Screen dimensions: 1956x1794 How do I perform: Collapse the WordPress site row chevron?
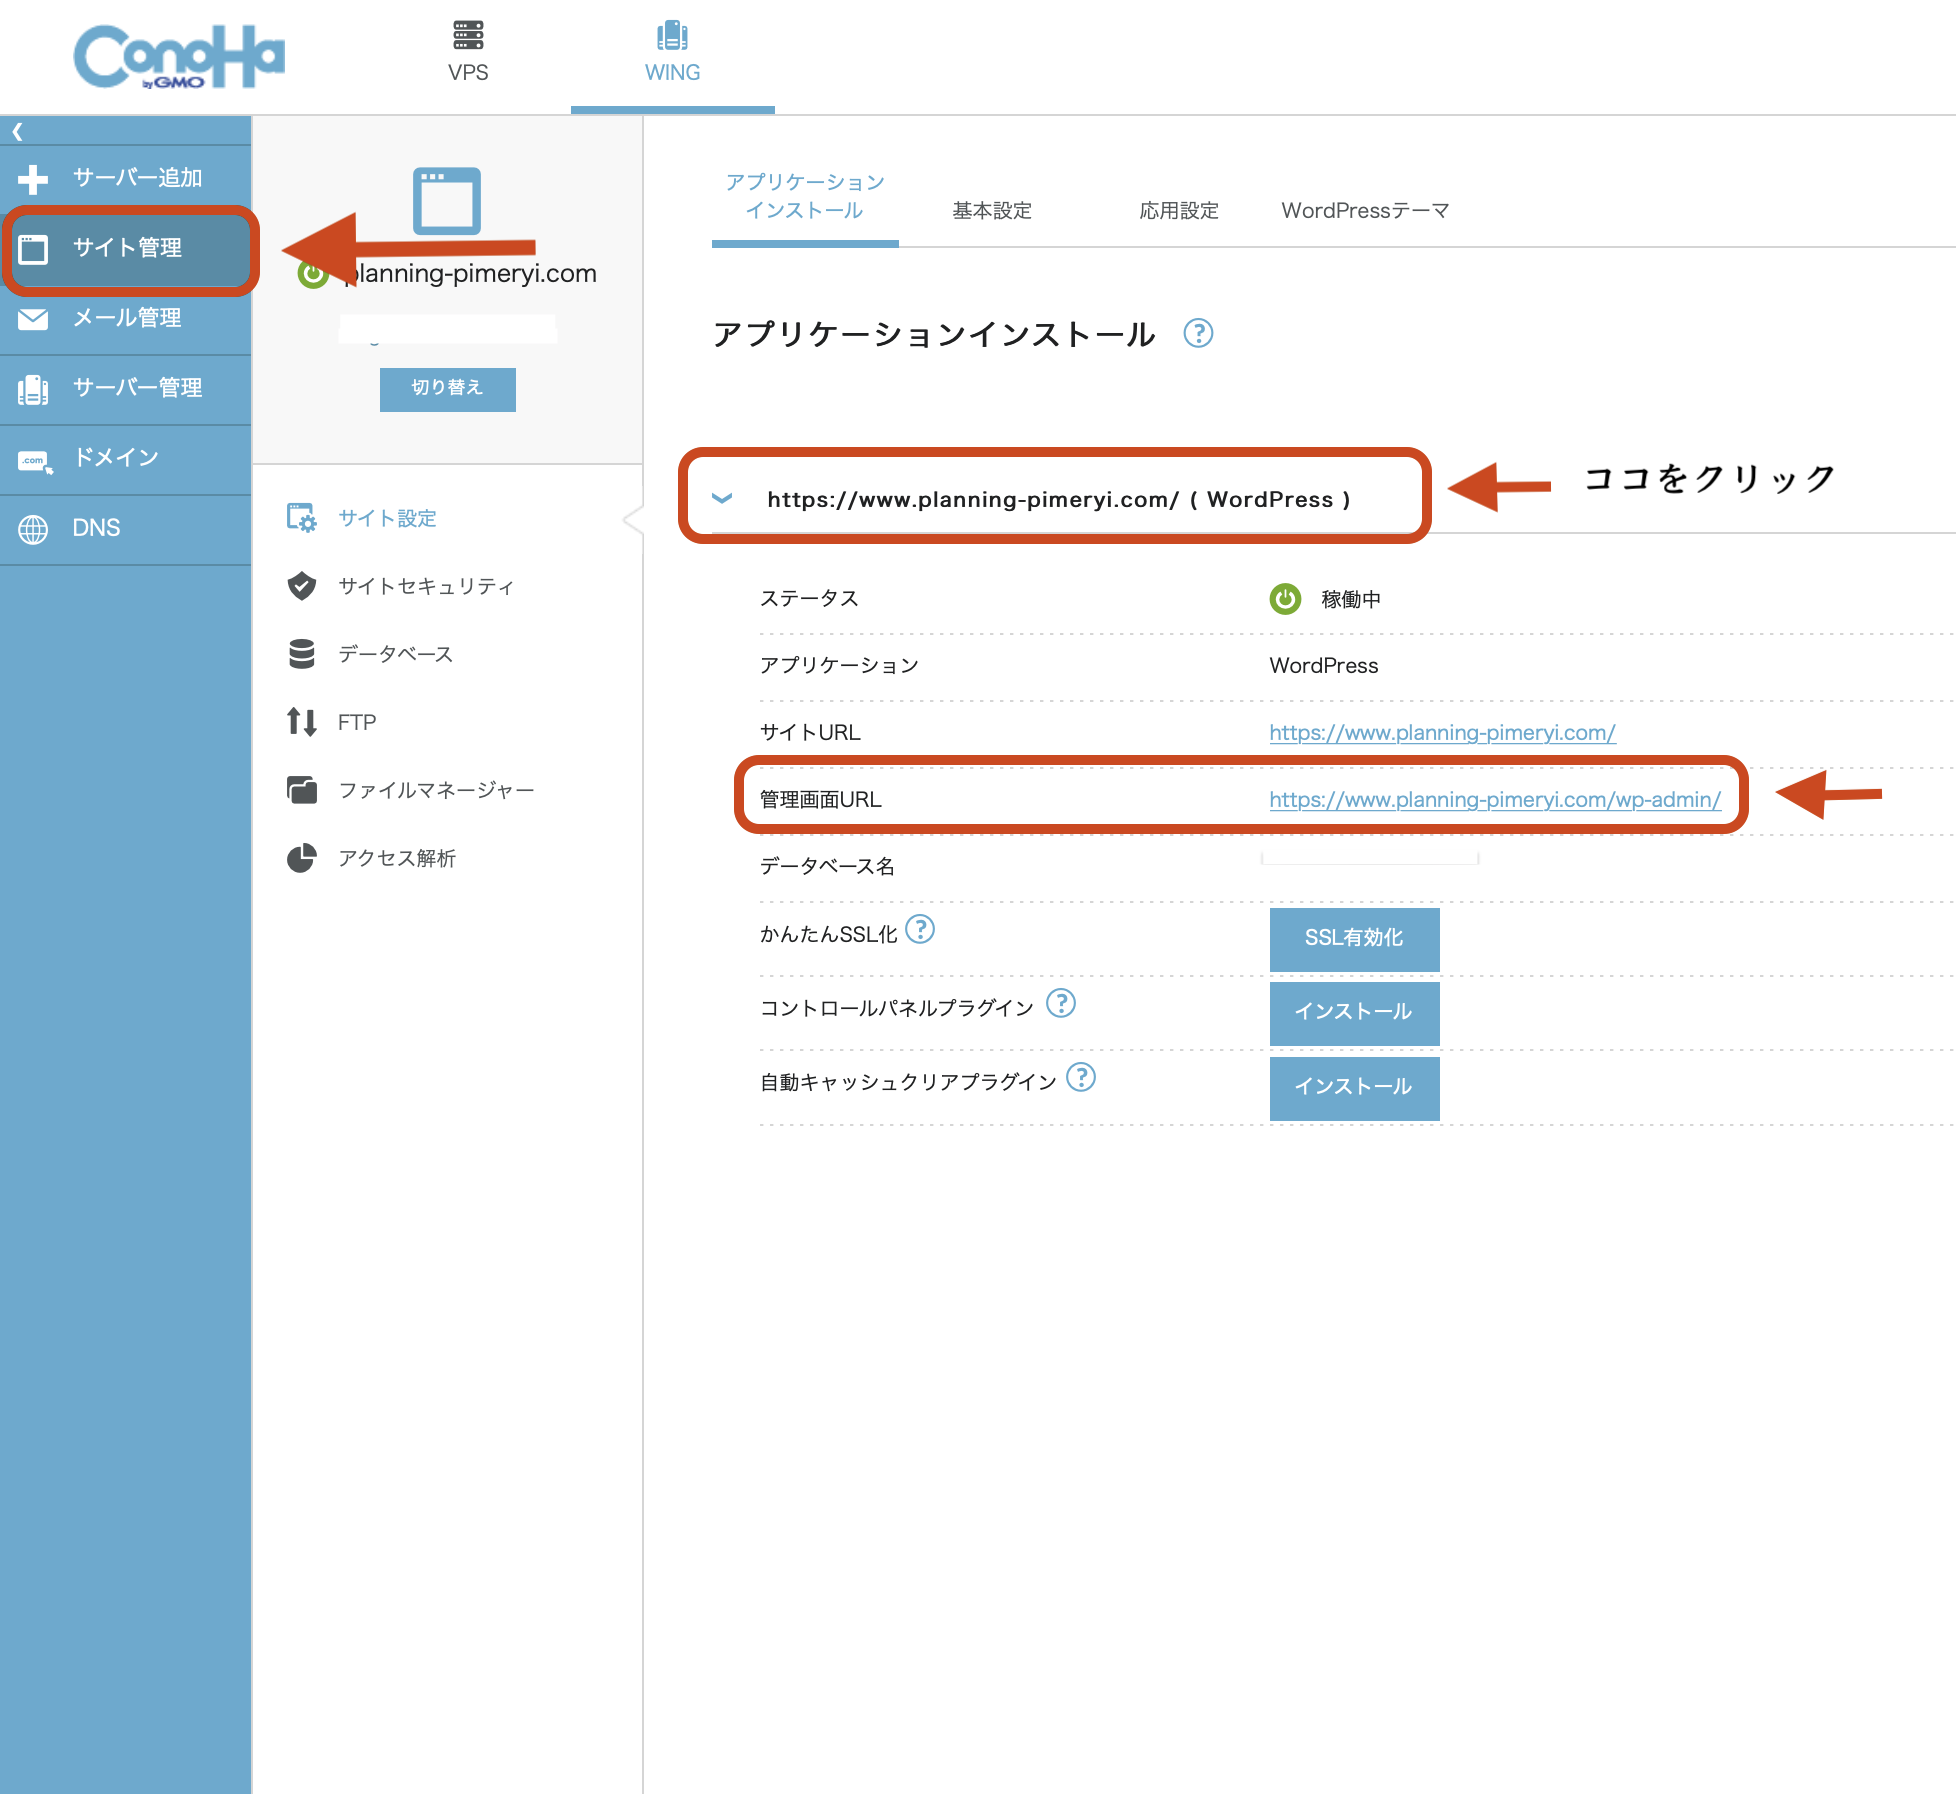click(722, 498)
